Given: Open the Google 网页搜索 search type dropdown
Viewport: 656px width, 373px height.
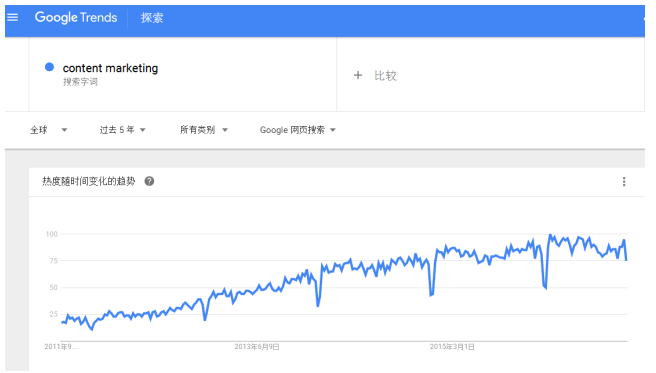Looking at the screenshot, I should pos(297,130).
